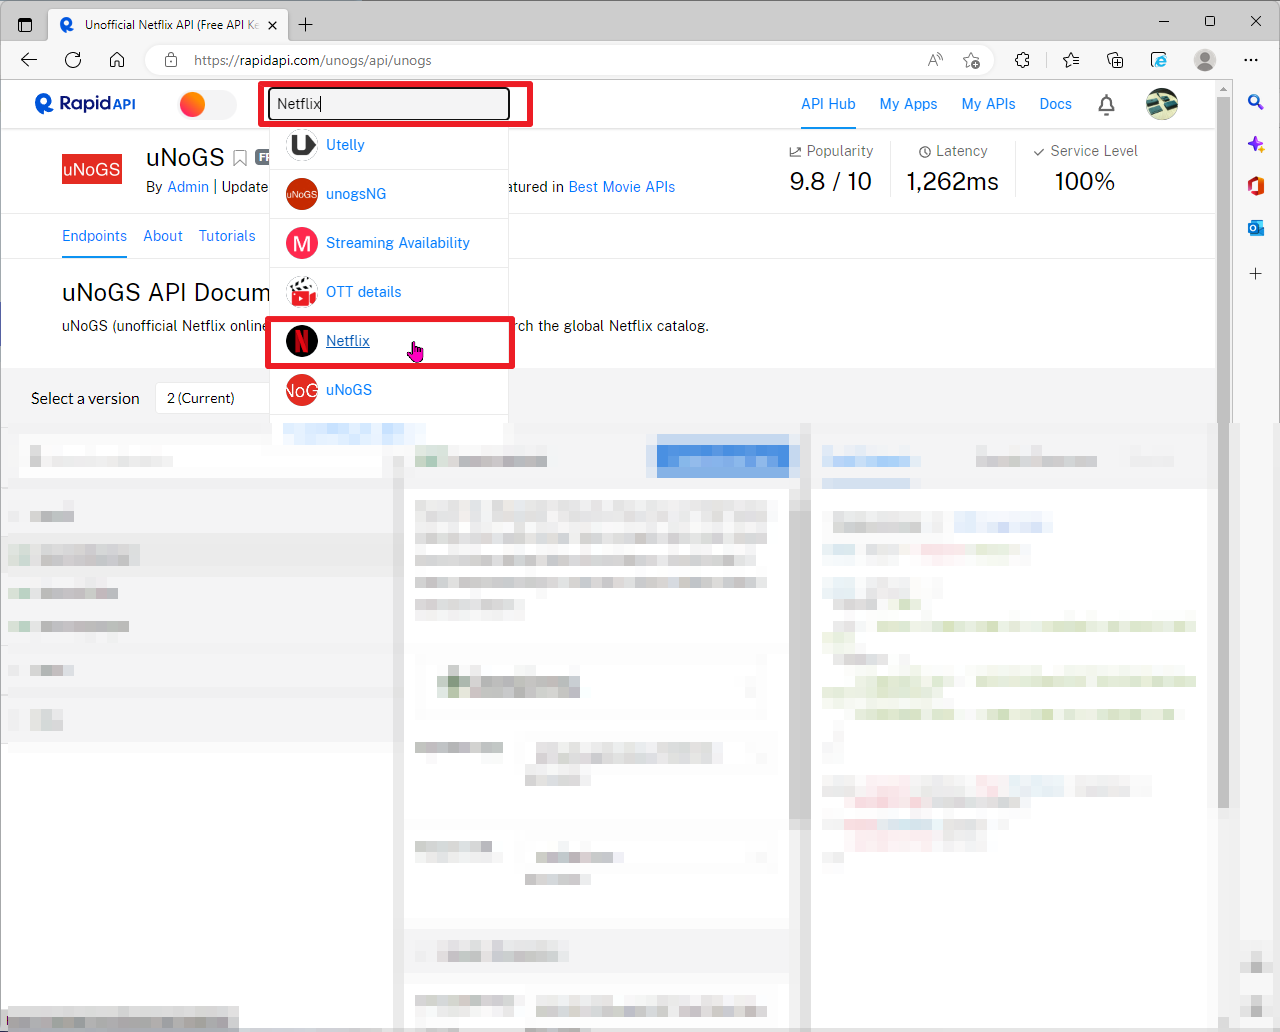Open the OTT details suggestion
The width and height of the screenshot is (1280, 1032).
pyautogui.click(x=364, y=292)
